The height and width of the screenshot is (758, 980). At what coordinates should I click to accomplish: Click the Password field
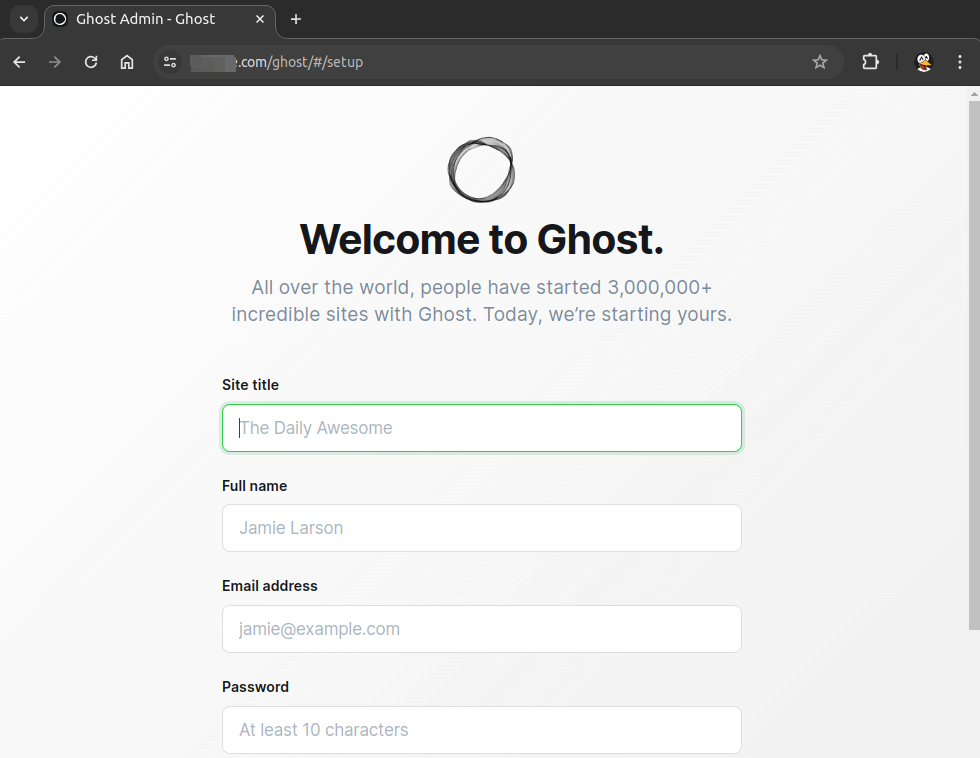point(481,730)
